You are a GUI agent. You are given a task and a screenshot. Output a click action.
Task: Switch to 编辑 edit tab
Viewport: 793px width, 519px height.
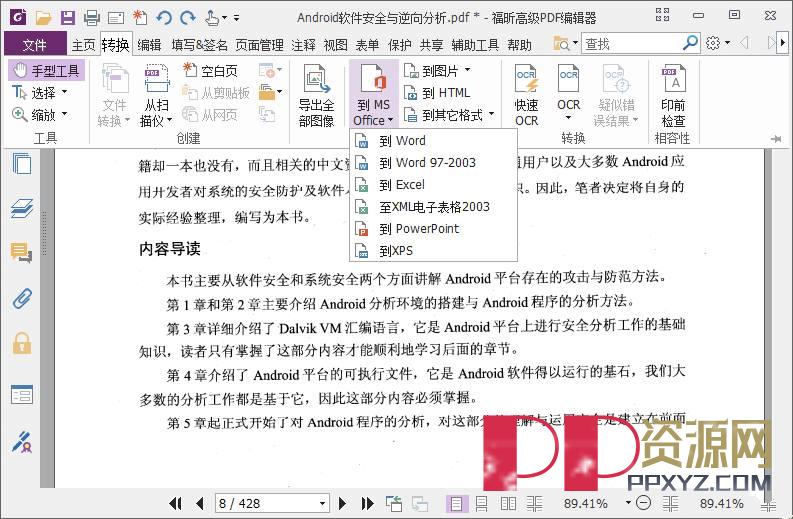coord(149,45)
